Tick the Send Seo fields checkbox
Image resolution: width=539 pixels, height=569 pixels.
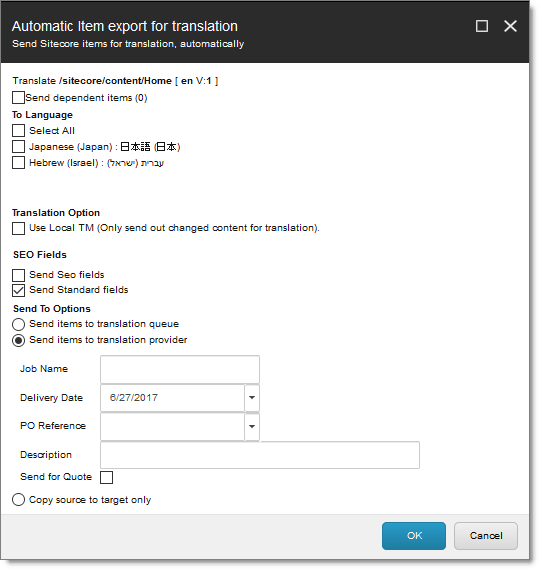(x=19, y=275)
